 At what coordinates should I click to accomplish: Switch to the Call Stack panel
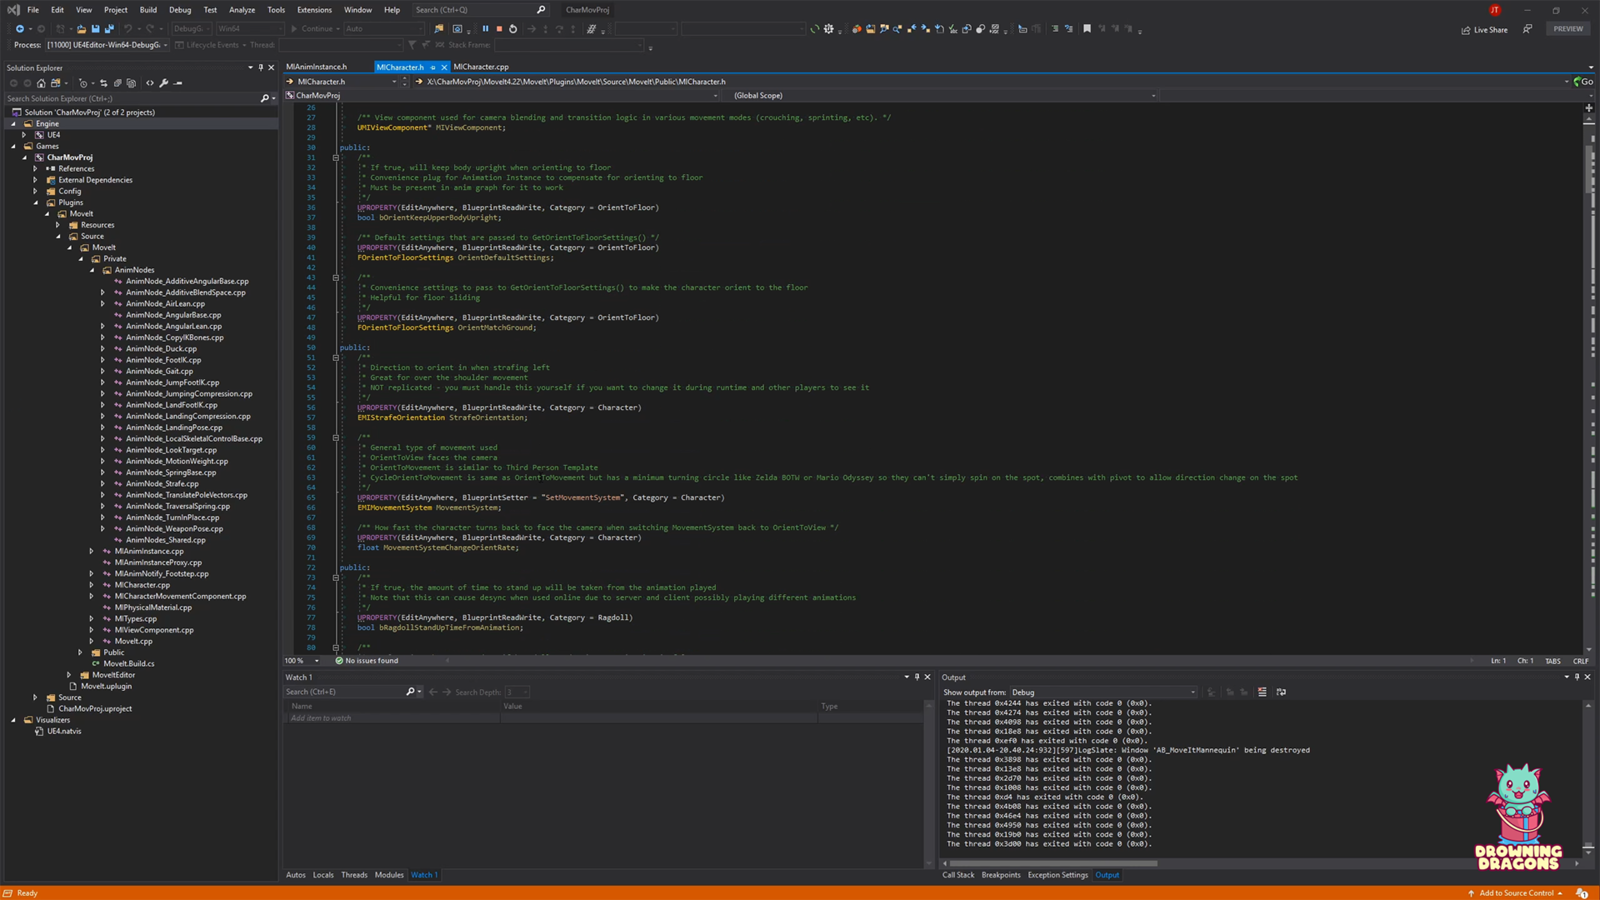coord(958,875)
